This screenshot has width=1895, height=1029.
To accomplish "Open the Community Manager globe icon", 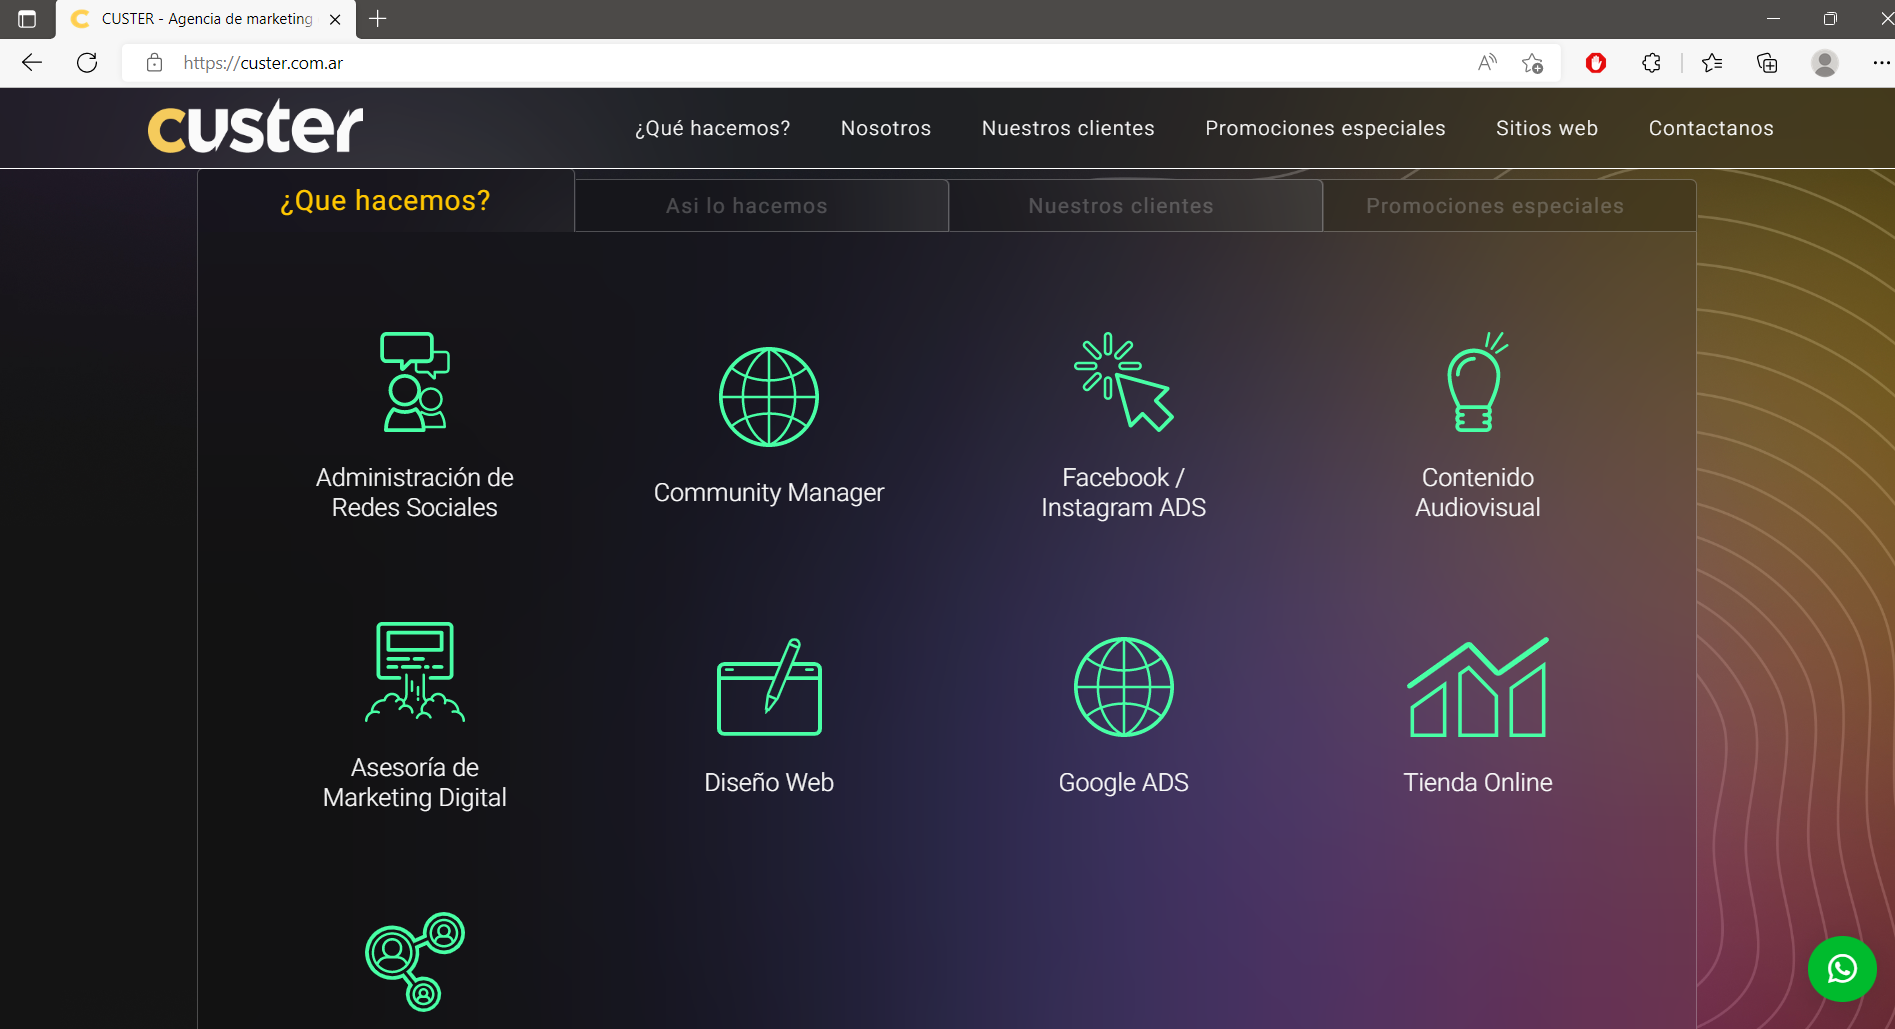I will (x=769, y=397).
